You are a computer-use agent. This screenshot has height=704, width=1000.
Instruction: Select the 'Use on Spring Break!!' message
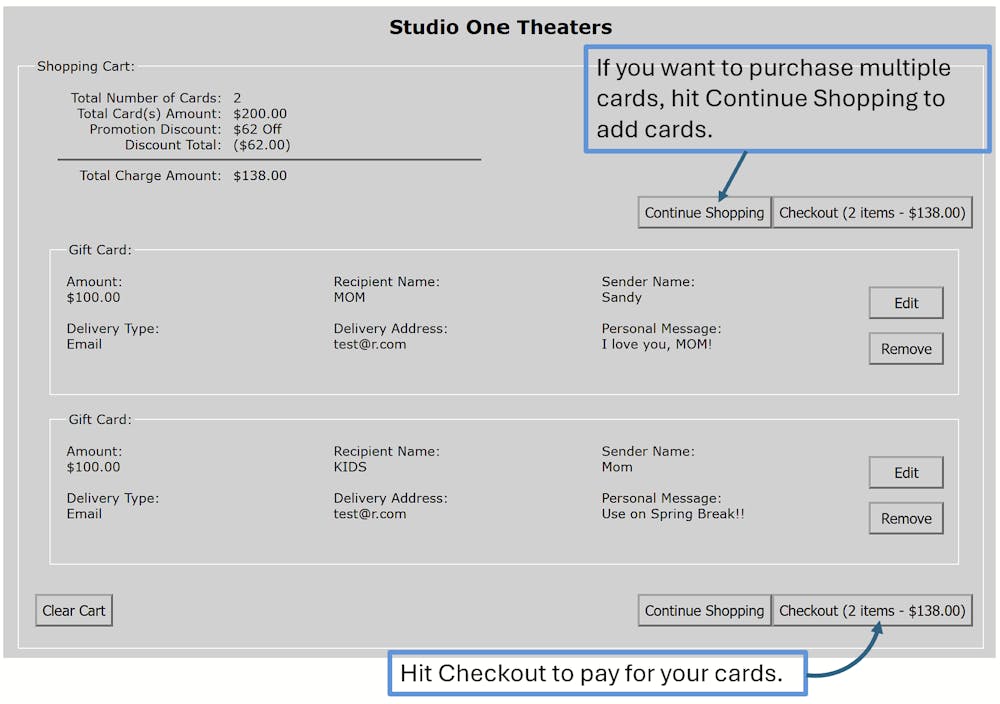(672, 514)
